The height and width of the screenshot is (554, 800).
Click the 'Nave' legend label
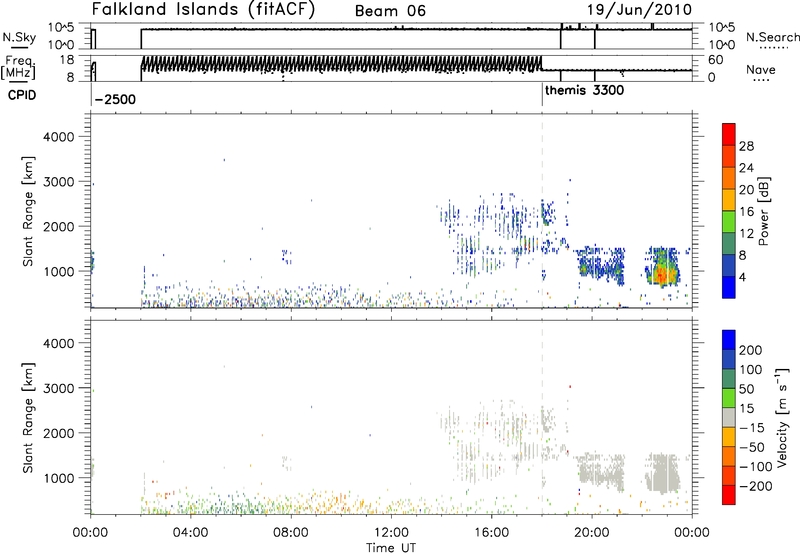760,70
